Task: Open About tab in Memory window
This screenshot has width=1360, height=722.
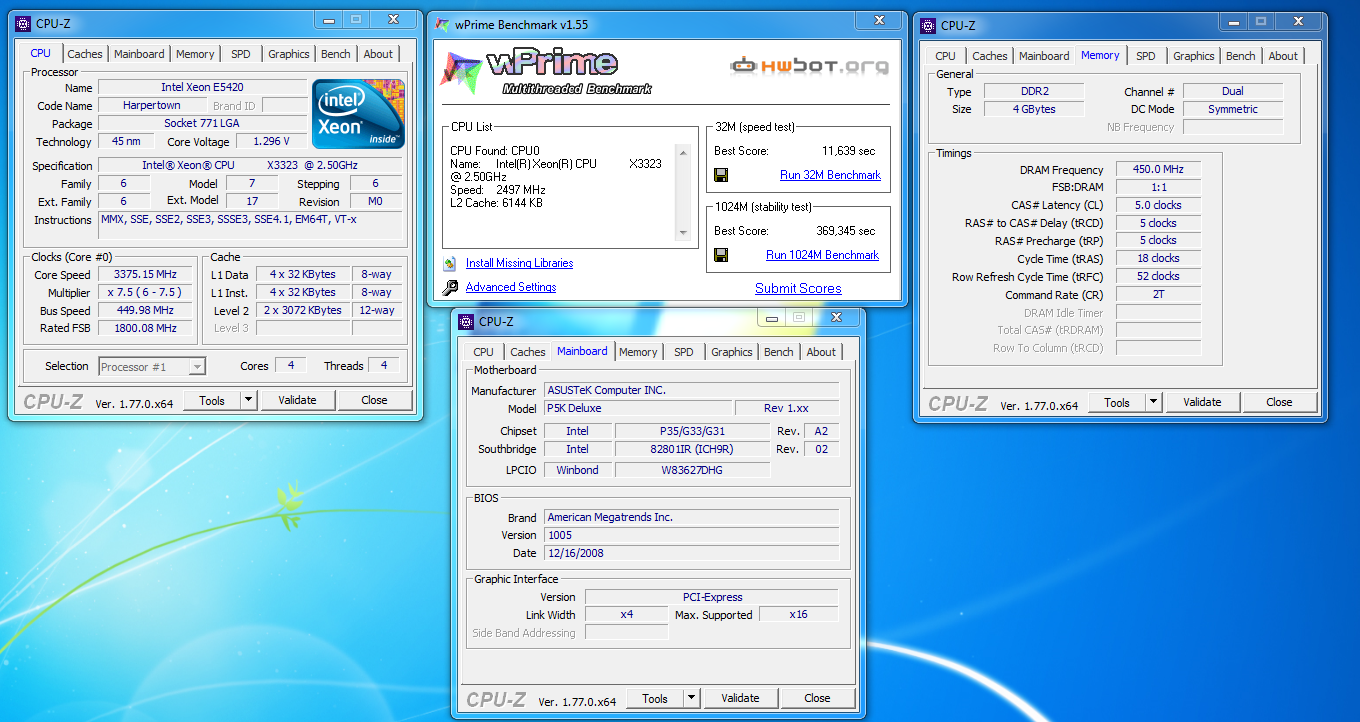Action: pyautogui.click(x=1284, y=56)
